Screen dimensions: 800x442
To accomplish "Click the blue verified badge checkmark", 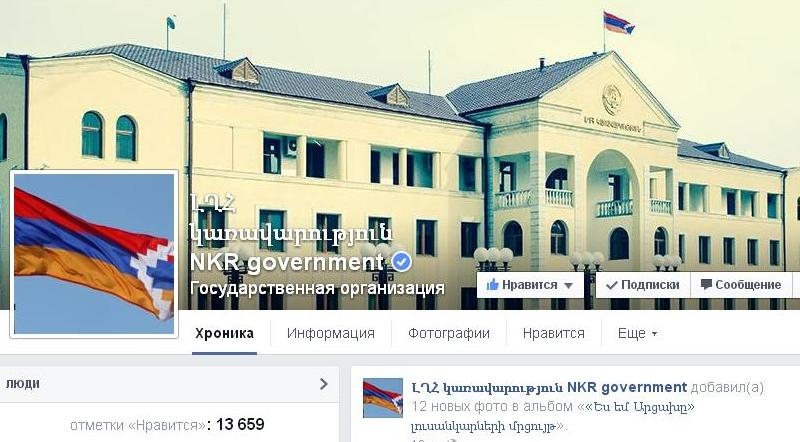I will pyautogui.click(x=402, y=262).
